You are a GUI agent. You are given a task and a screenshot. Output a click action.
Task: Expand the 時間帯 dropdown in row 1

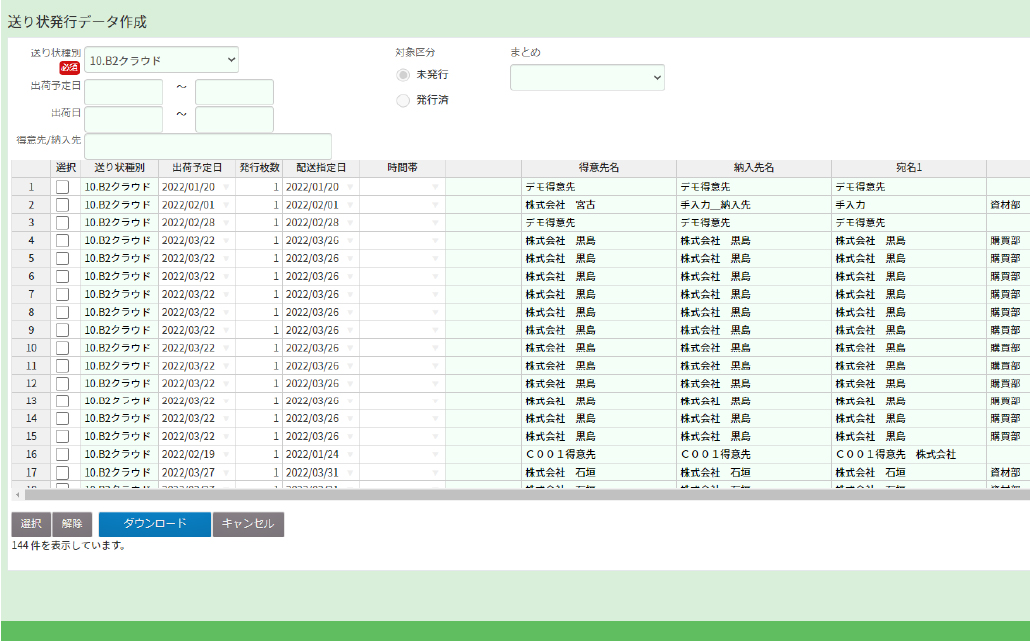point(436,187)
